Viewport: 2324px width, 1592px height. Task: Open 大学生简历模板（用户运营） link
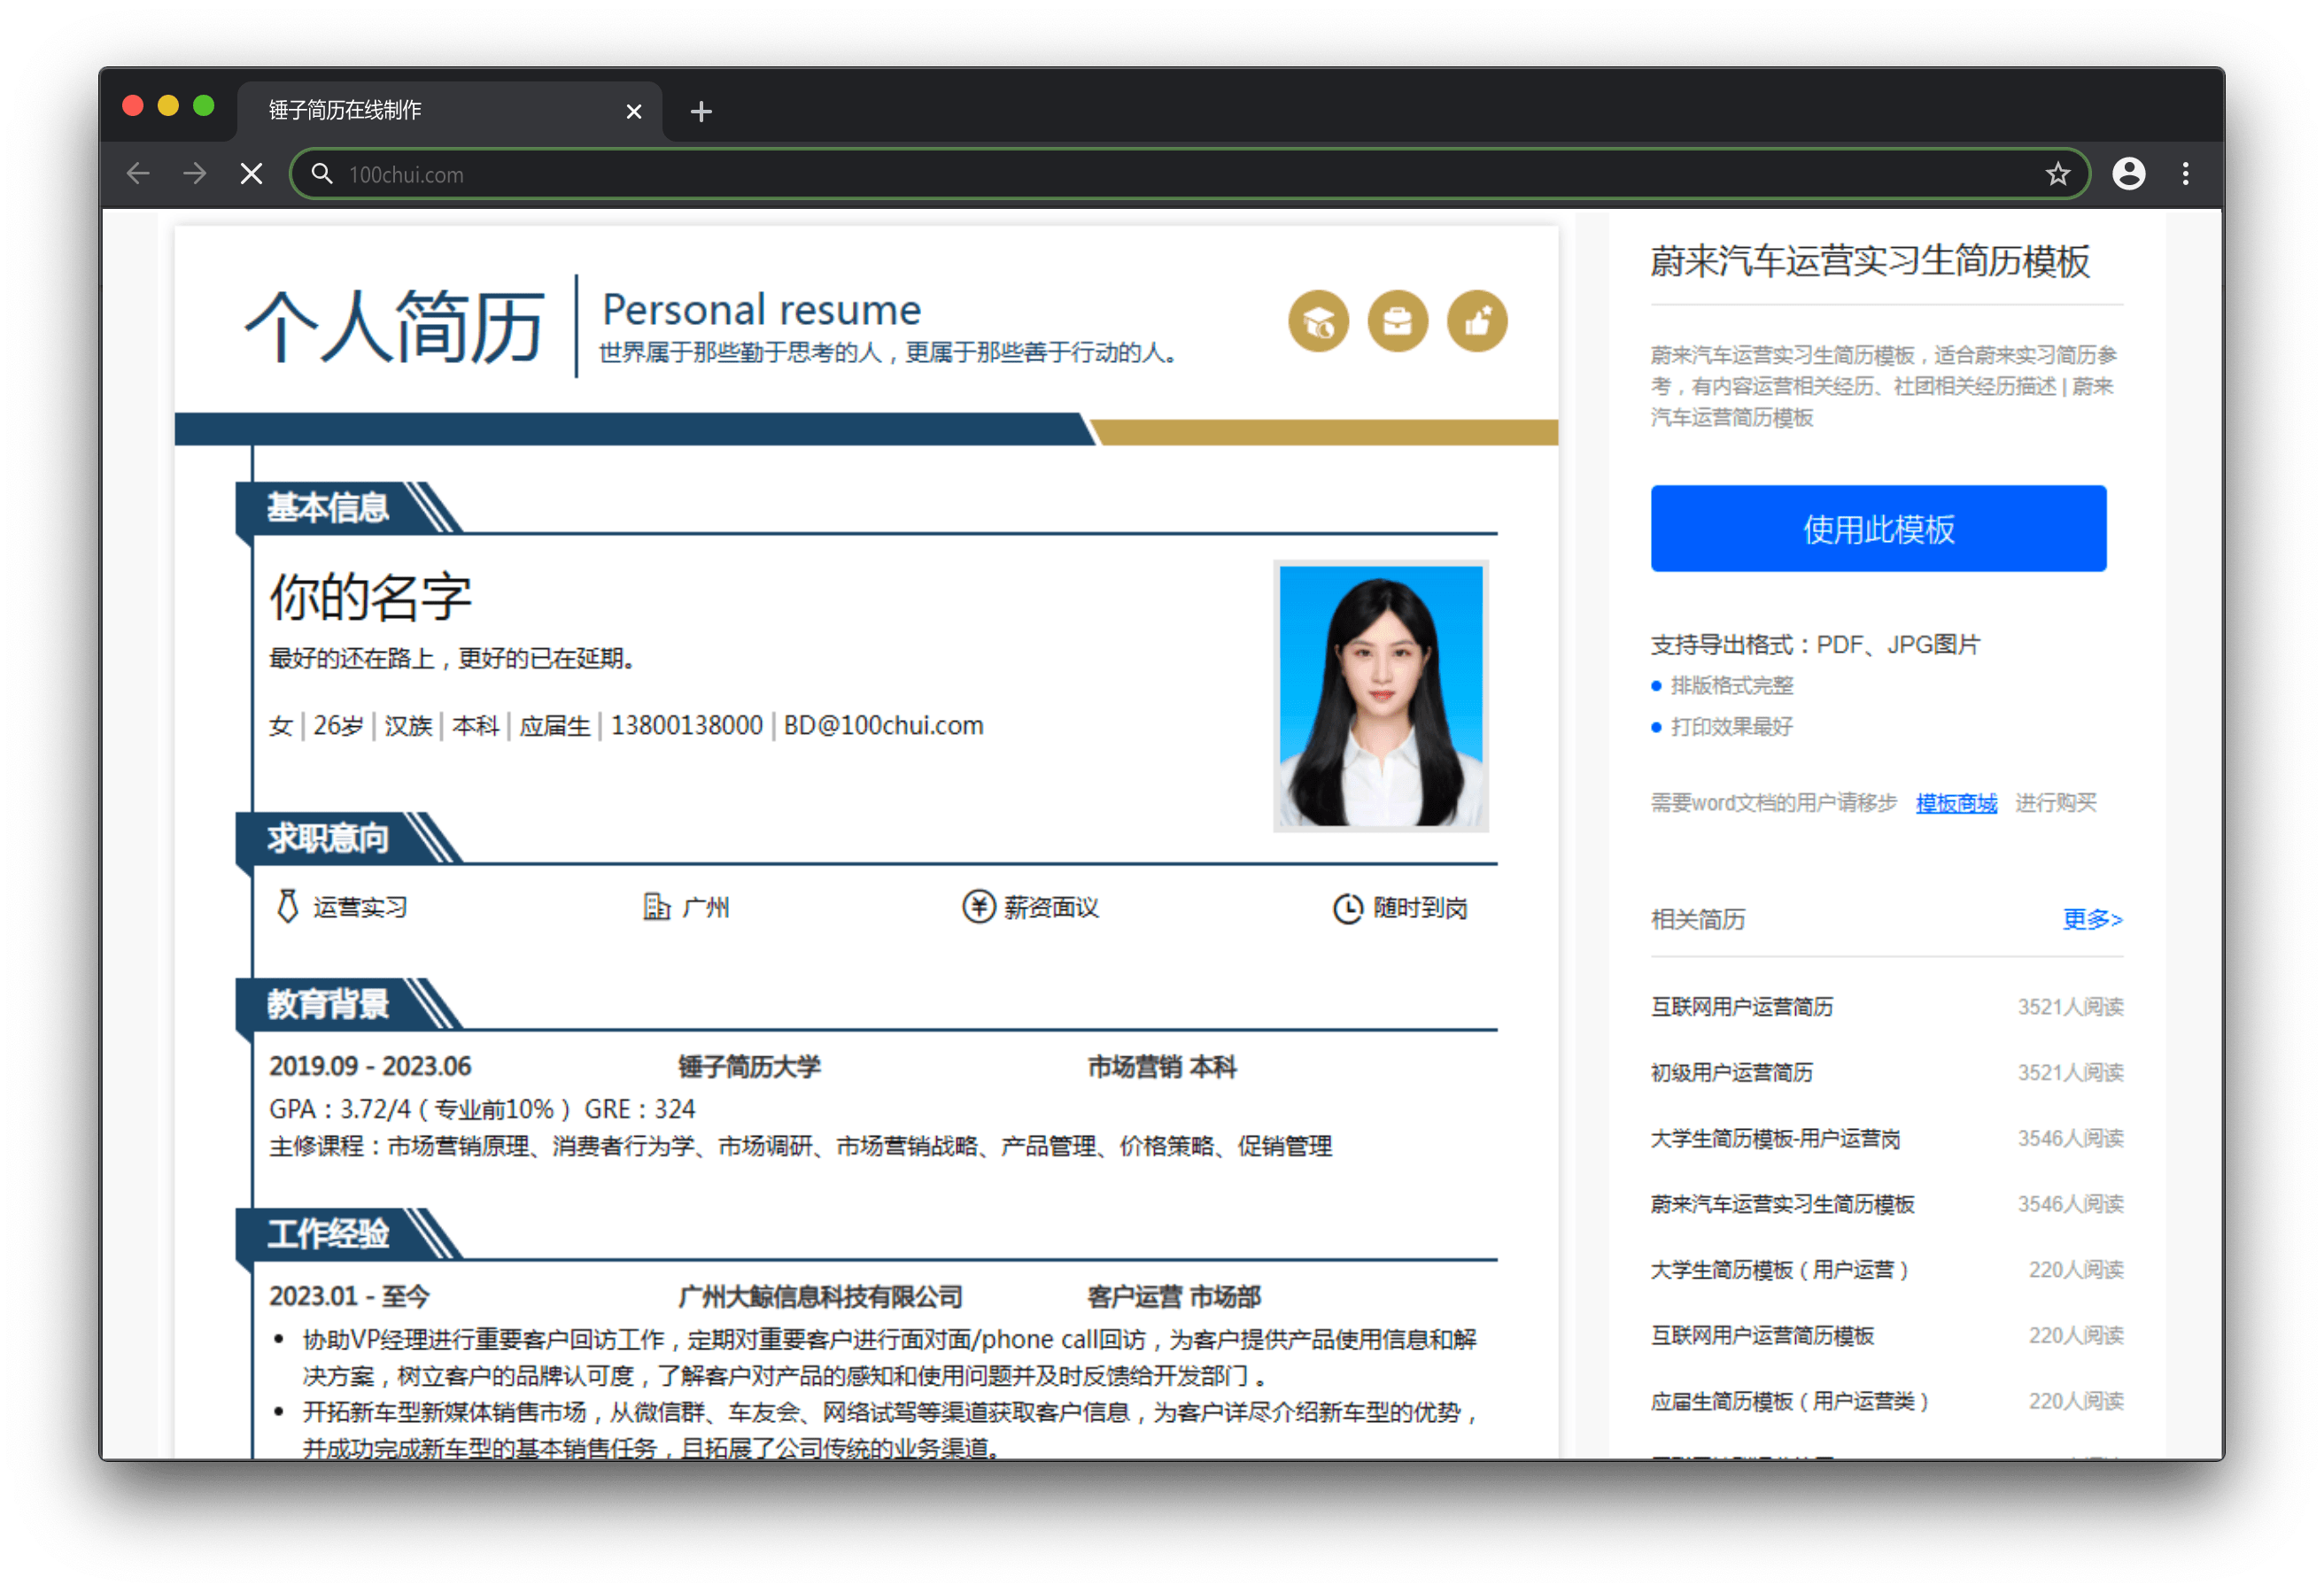coord(1780,1270)
